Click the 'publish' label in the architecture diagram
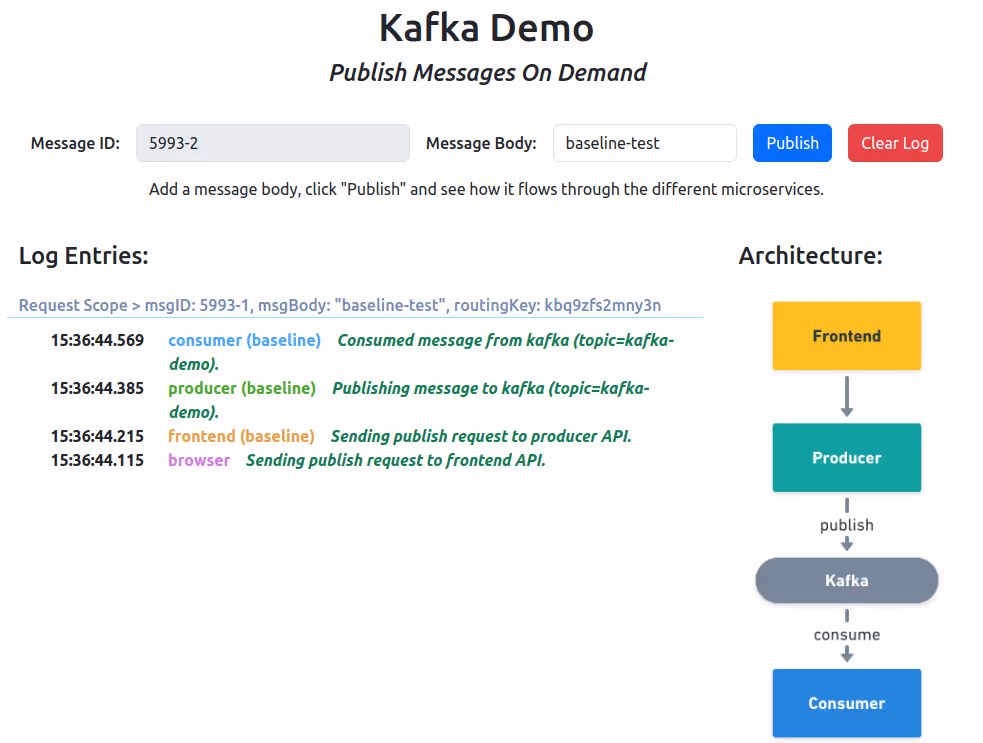Image resolution: width=983 pixels, height=743 pixels. [846, 525]
